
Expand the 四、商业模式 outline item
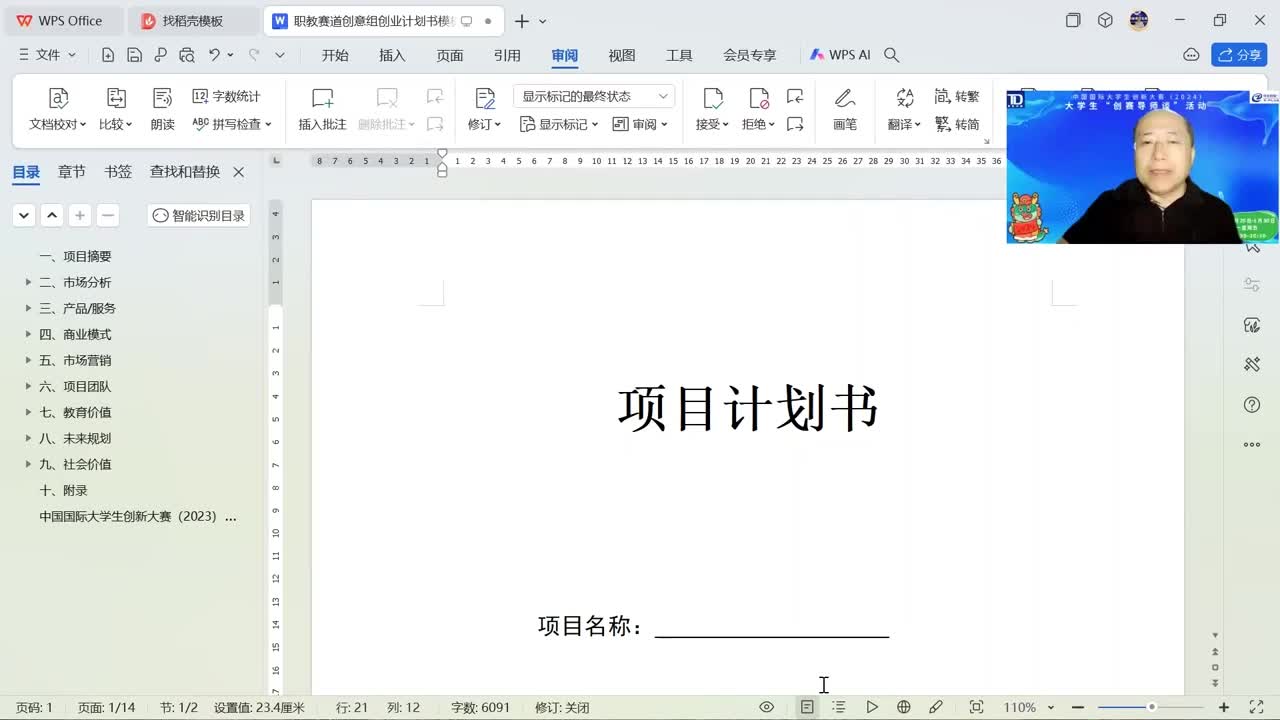(x=28, y=334)
